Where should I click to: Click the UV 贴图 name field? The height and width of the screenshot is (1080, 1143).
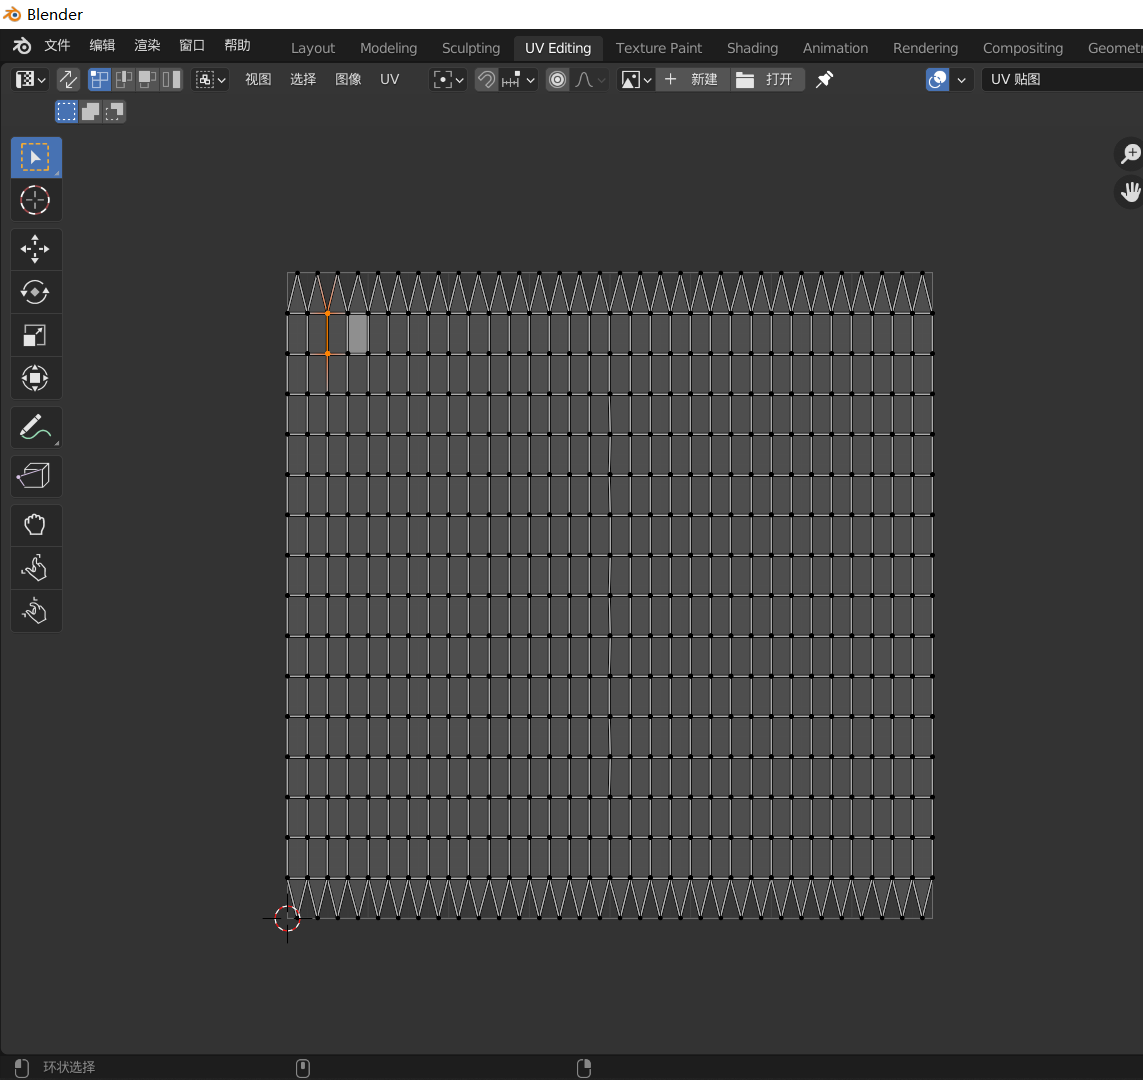pyautogui.click(x=1060, y=79)
